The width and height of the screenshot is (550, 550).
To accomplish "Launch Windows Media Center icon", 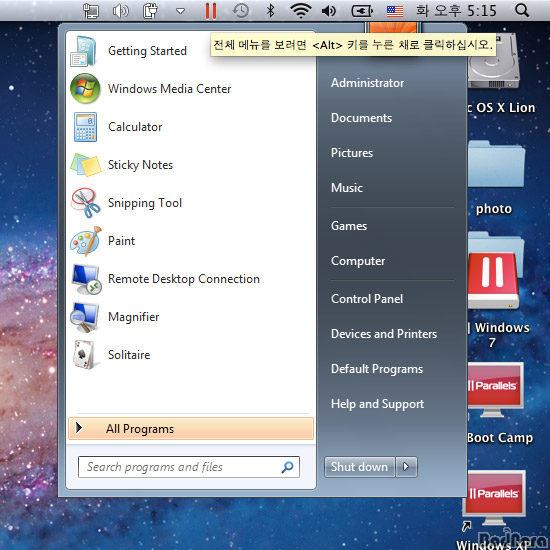I will coord(85,88).
